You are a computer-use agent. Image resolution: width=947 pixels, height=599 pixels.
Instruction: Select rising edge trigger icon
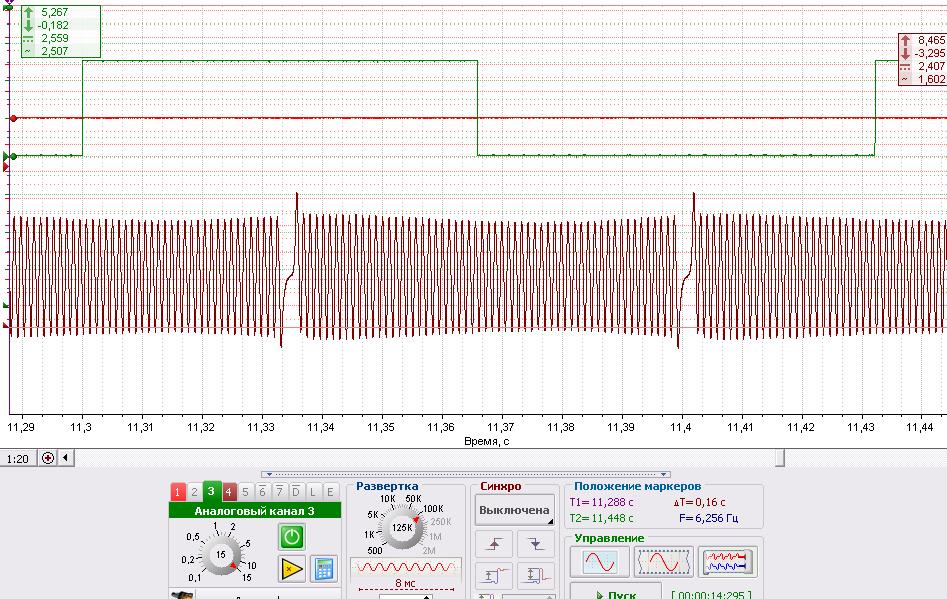pos(494,544)
